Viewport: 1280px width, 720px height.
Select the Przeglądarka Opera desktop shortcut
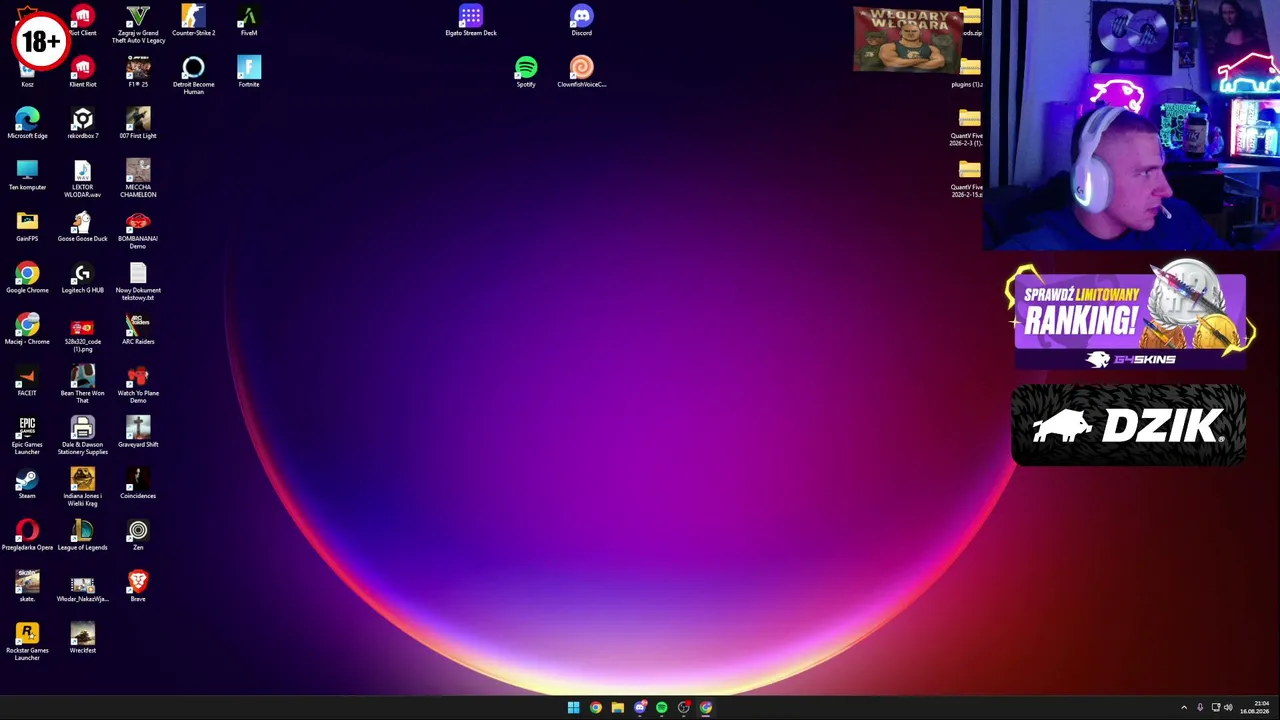[27, 535]
